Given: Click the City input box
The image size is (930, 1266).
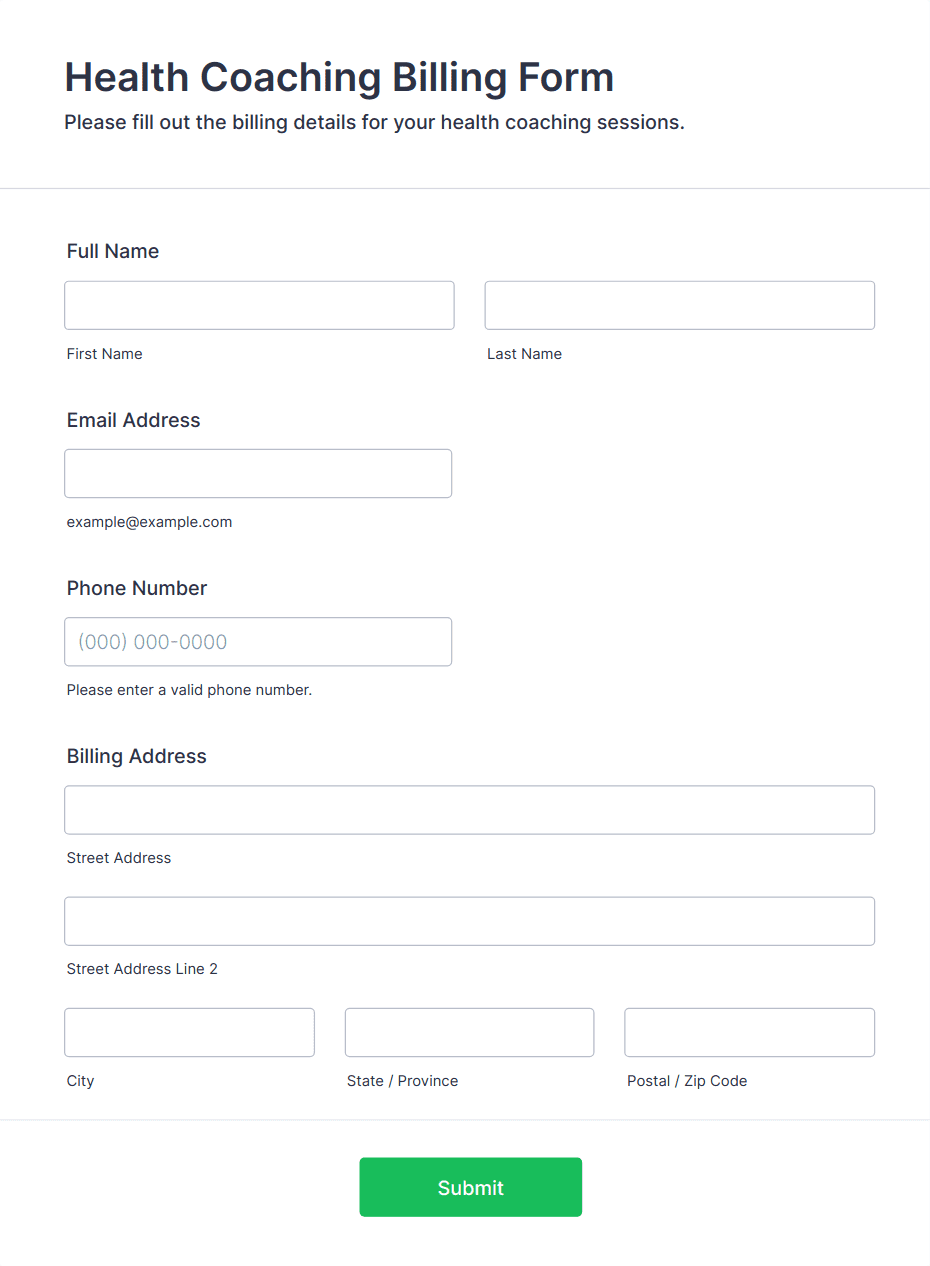Looking at the screenshot, I should [189, 1032].
